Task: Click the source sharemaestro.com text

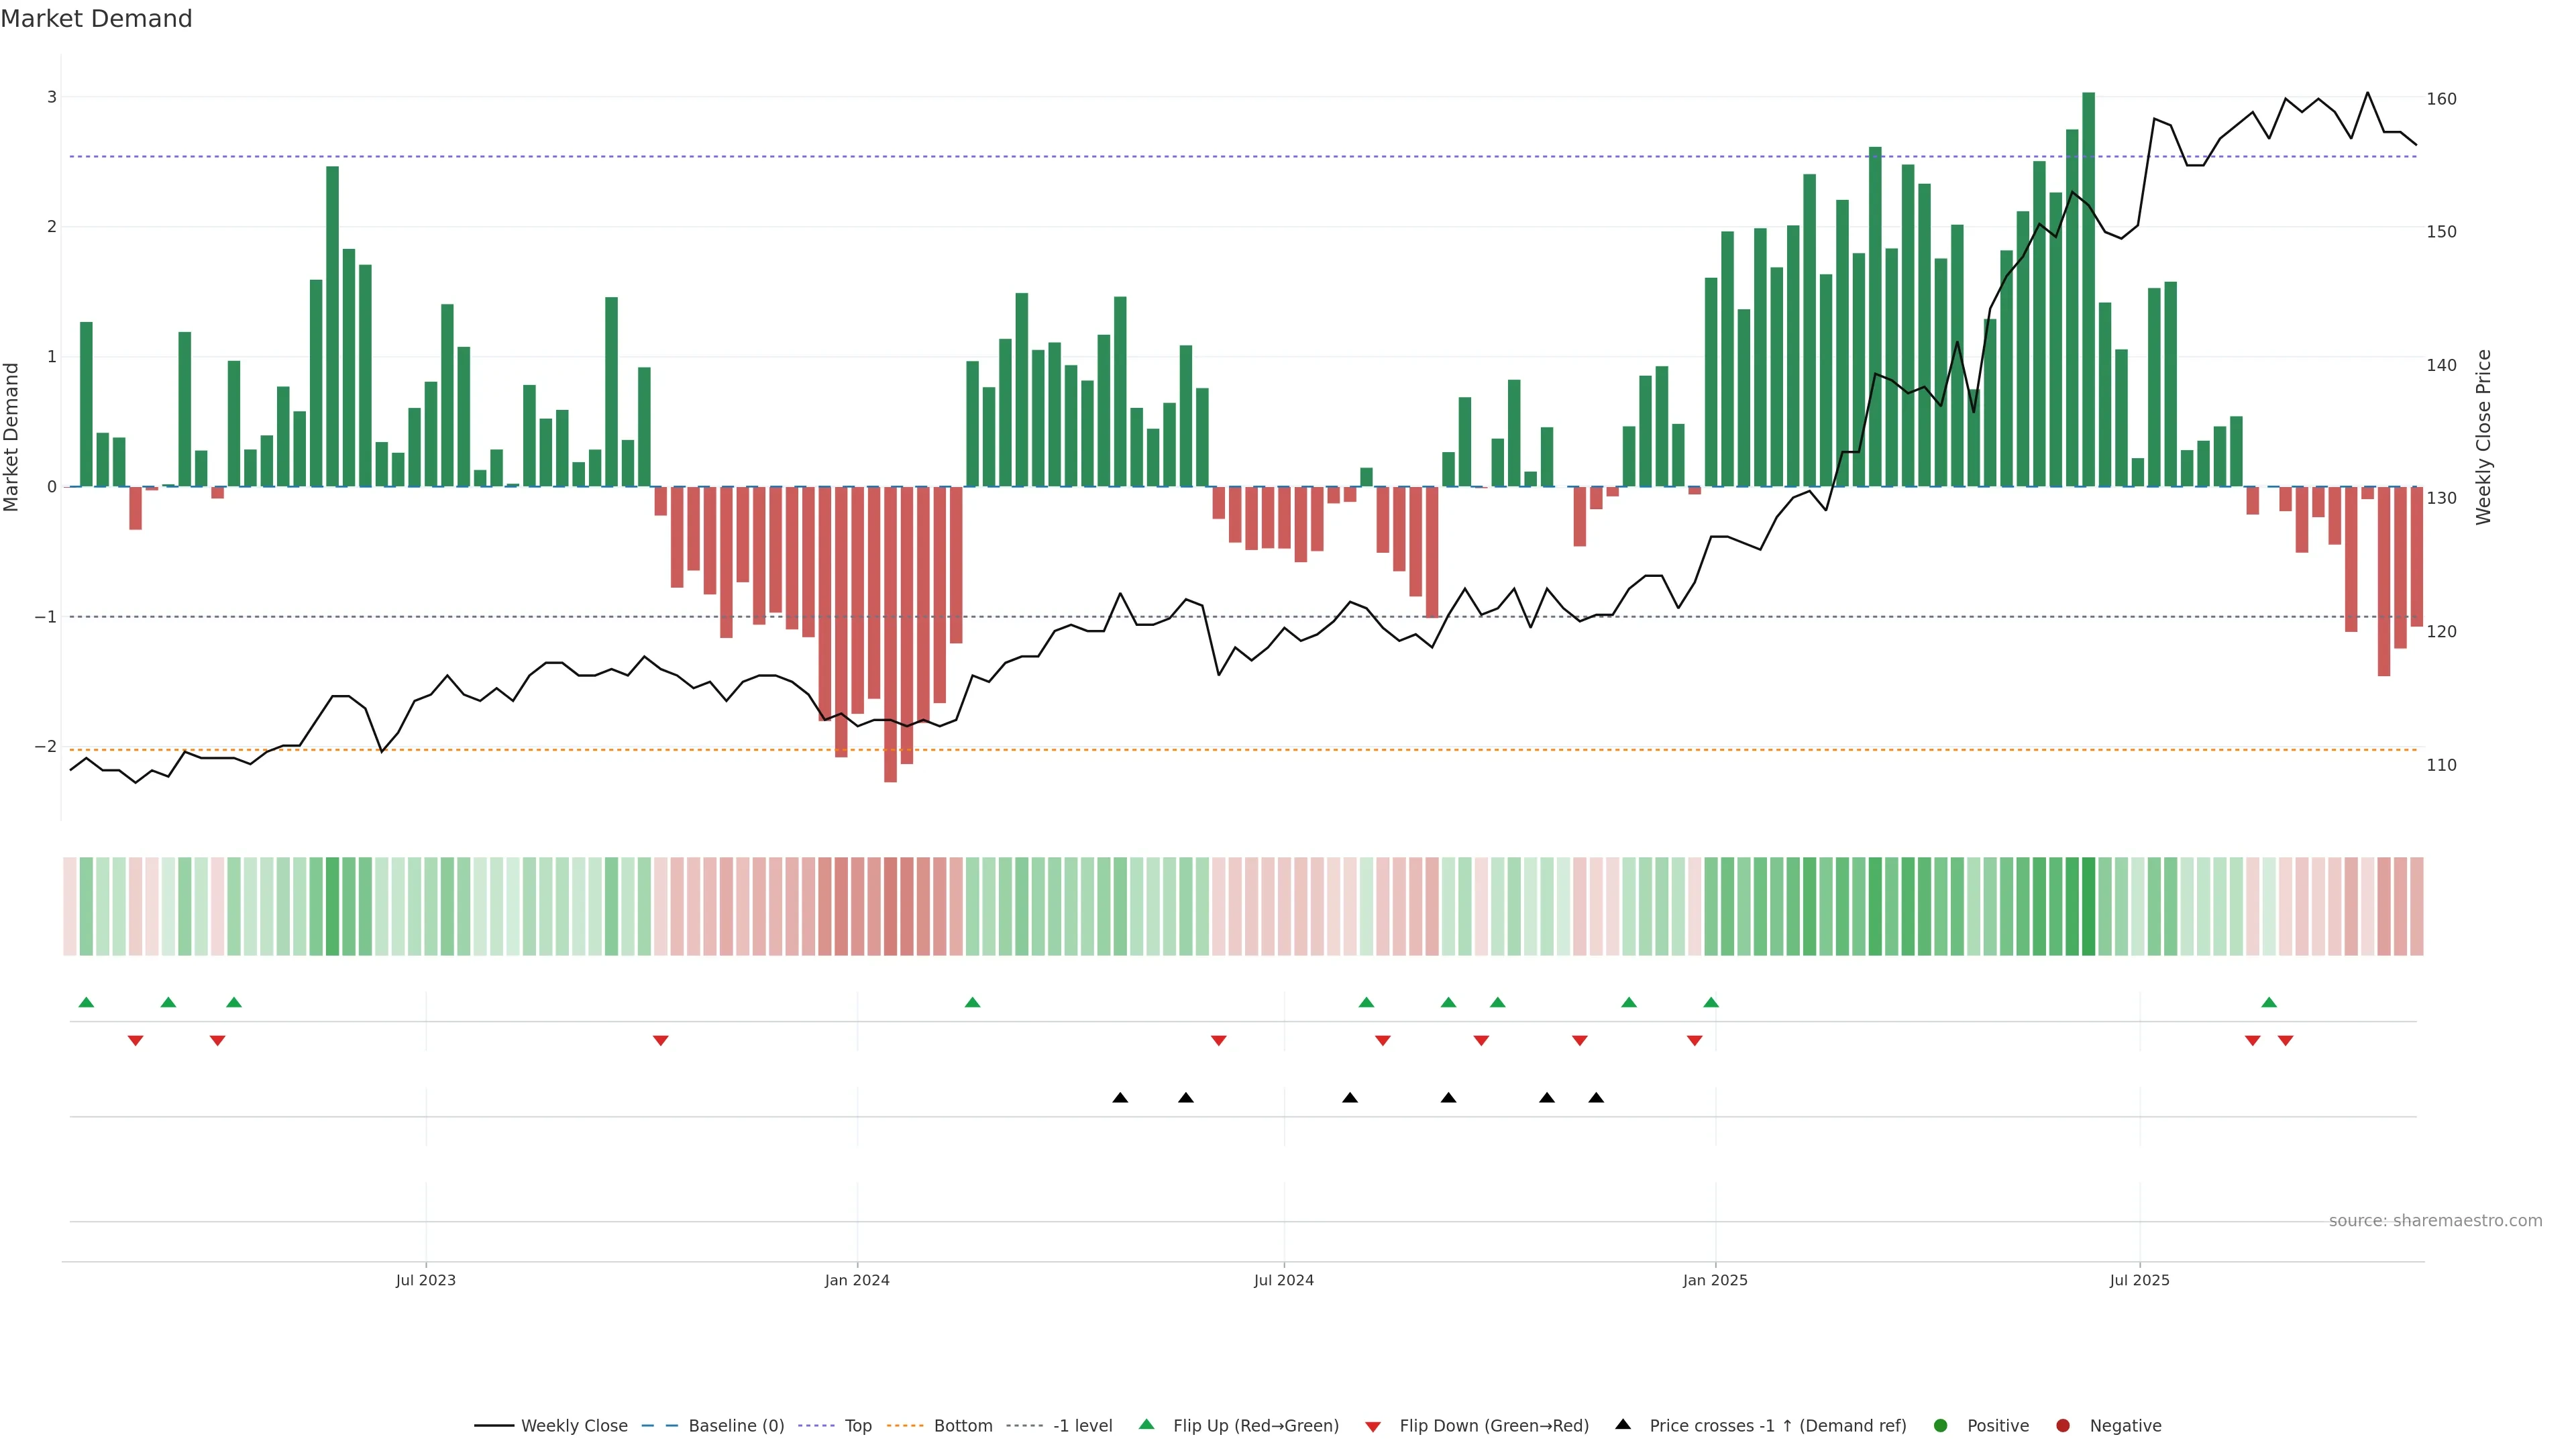Action: 2435,1221
